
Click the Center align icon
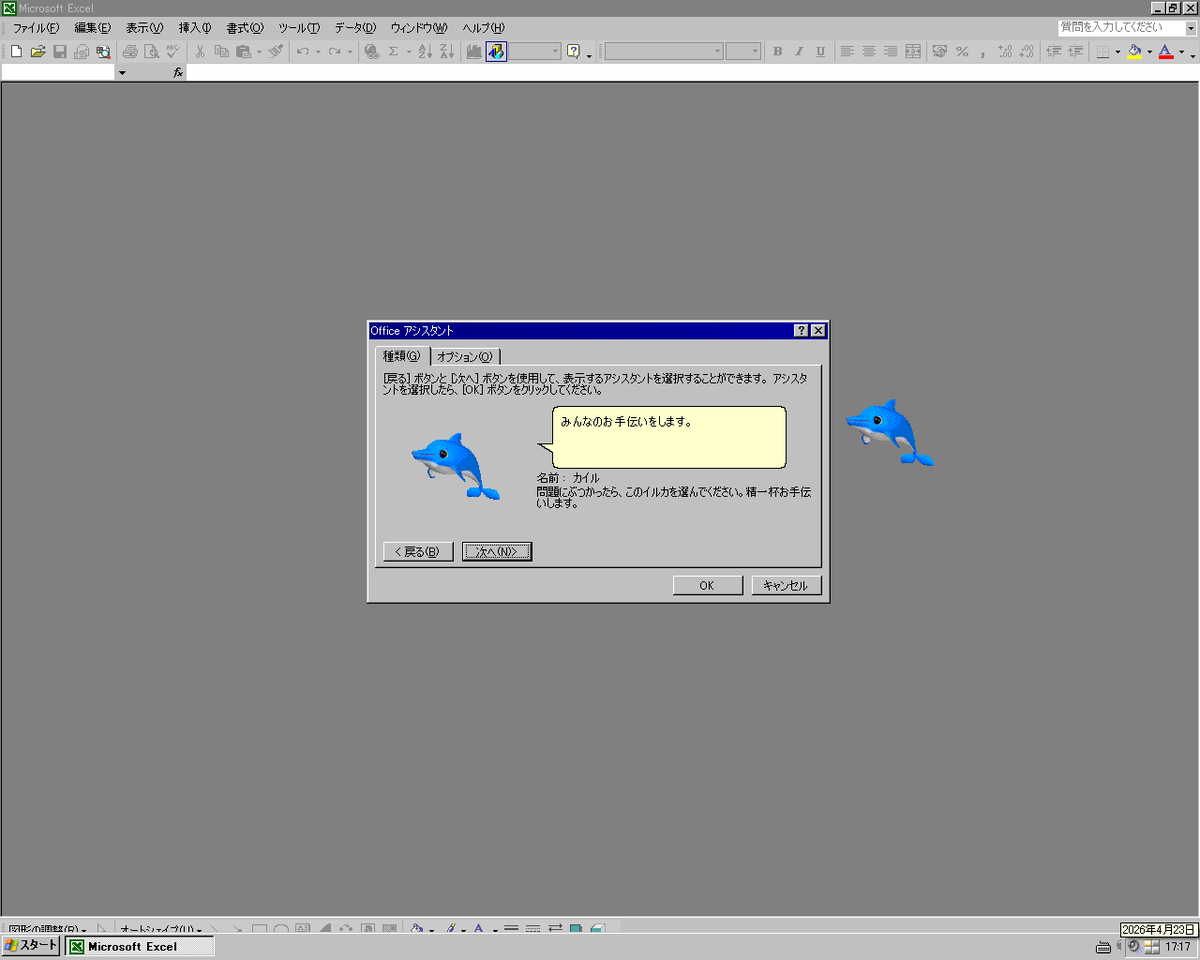pos(869,51)
